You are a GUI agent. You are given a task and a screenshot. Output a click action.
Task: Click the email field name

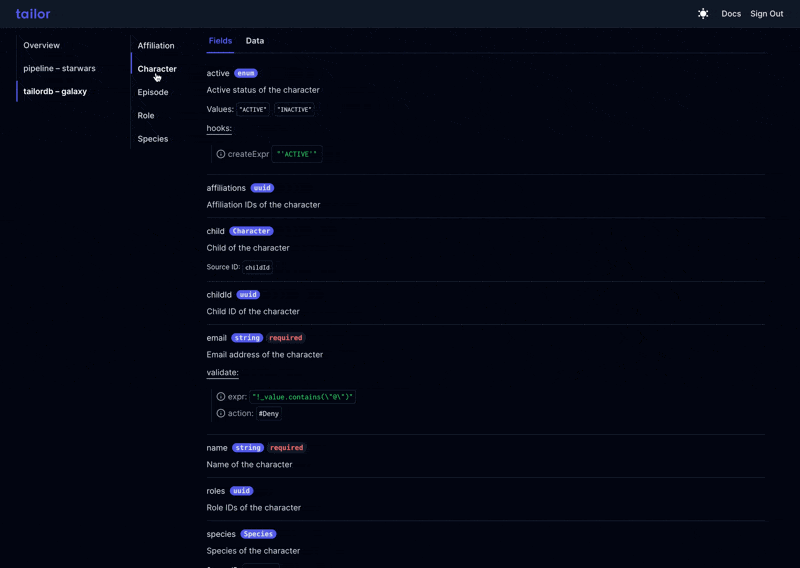216,338
